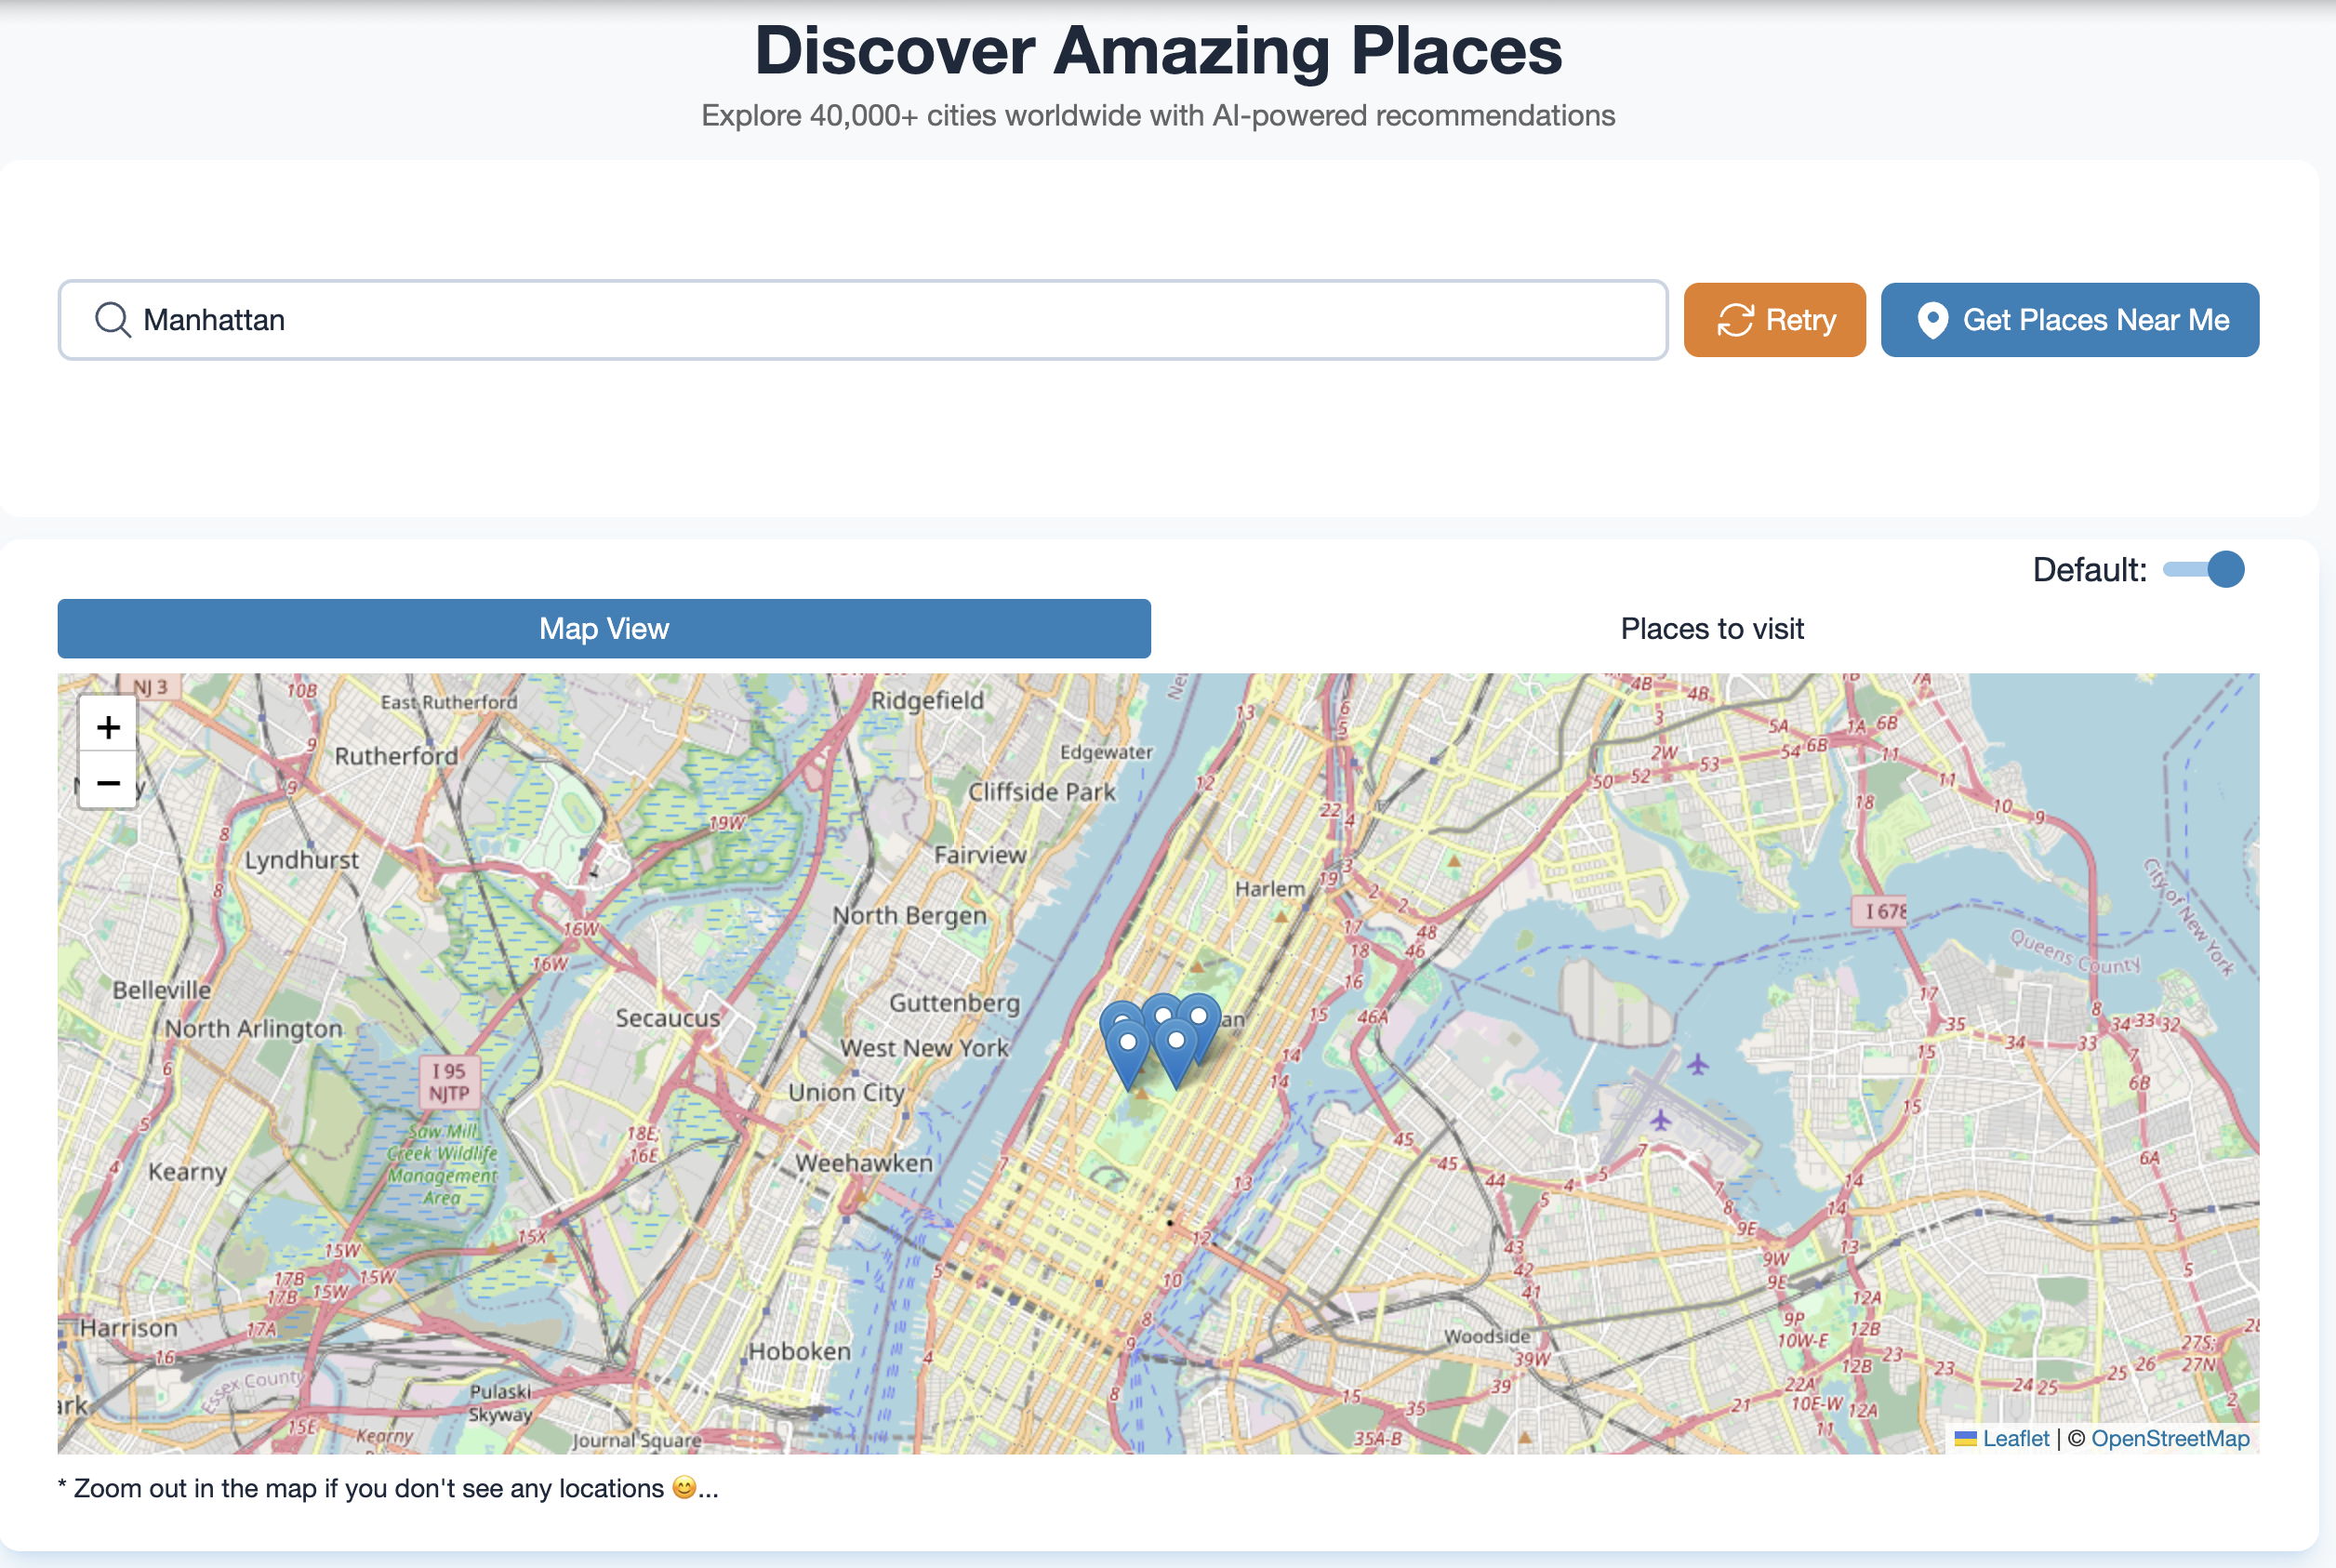Click the I 678 highway shield
The image size is (2336, 1568).
(x=1880, y=911)
